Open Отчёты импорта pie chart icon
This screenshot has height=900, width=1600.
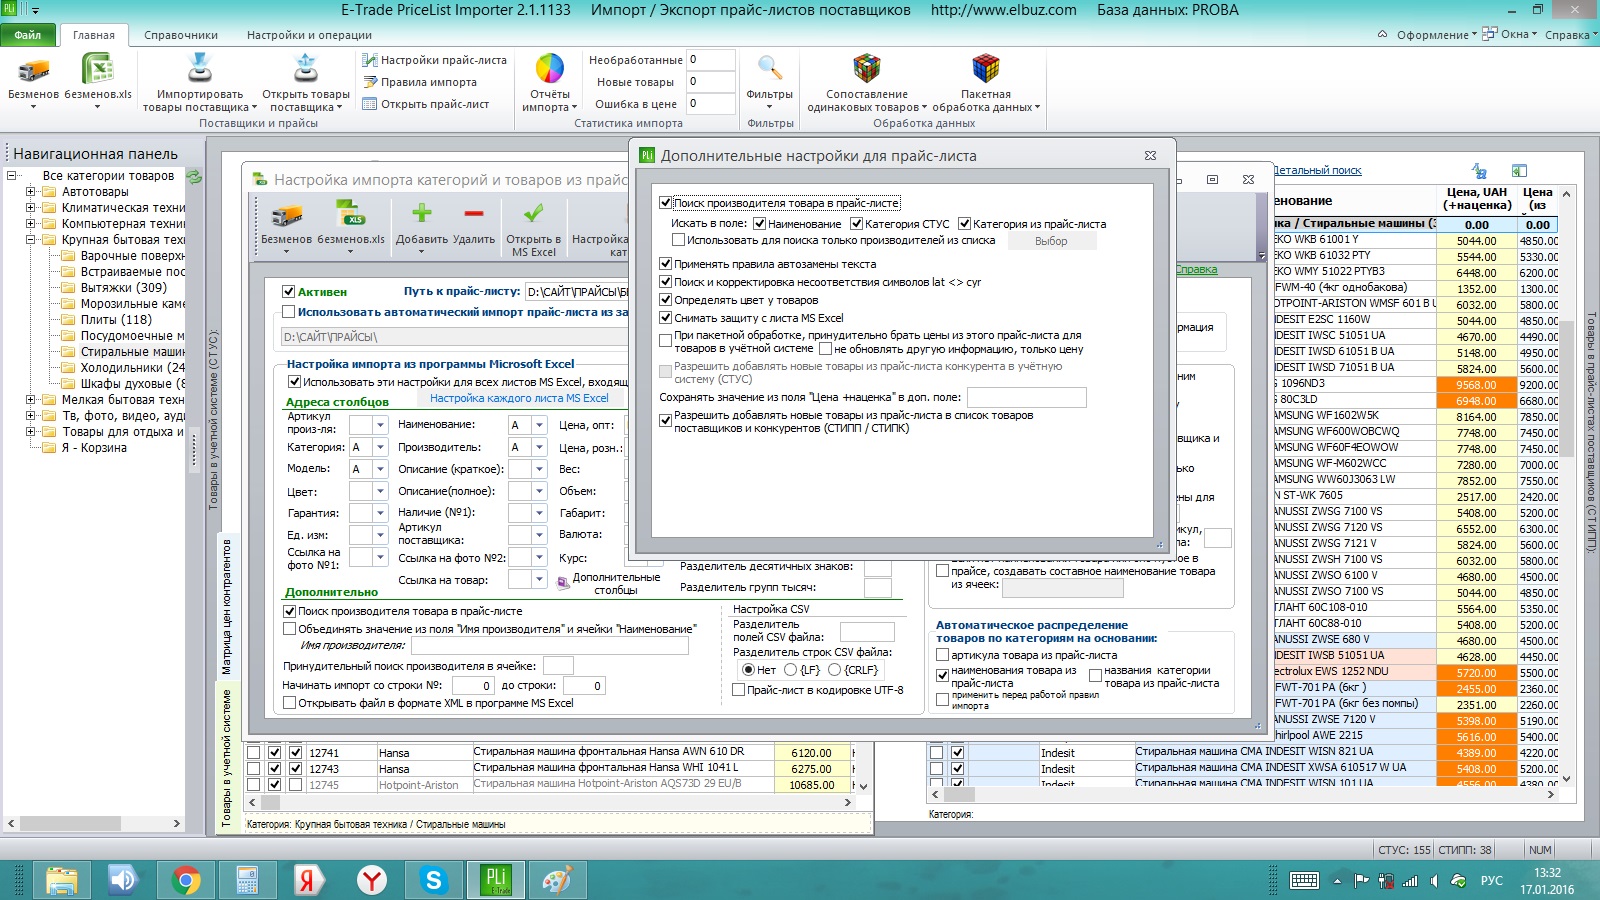pos(550,69)
